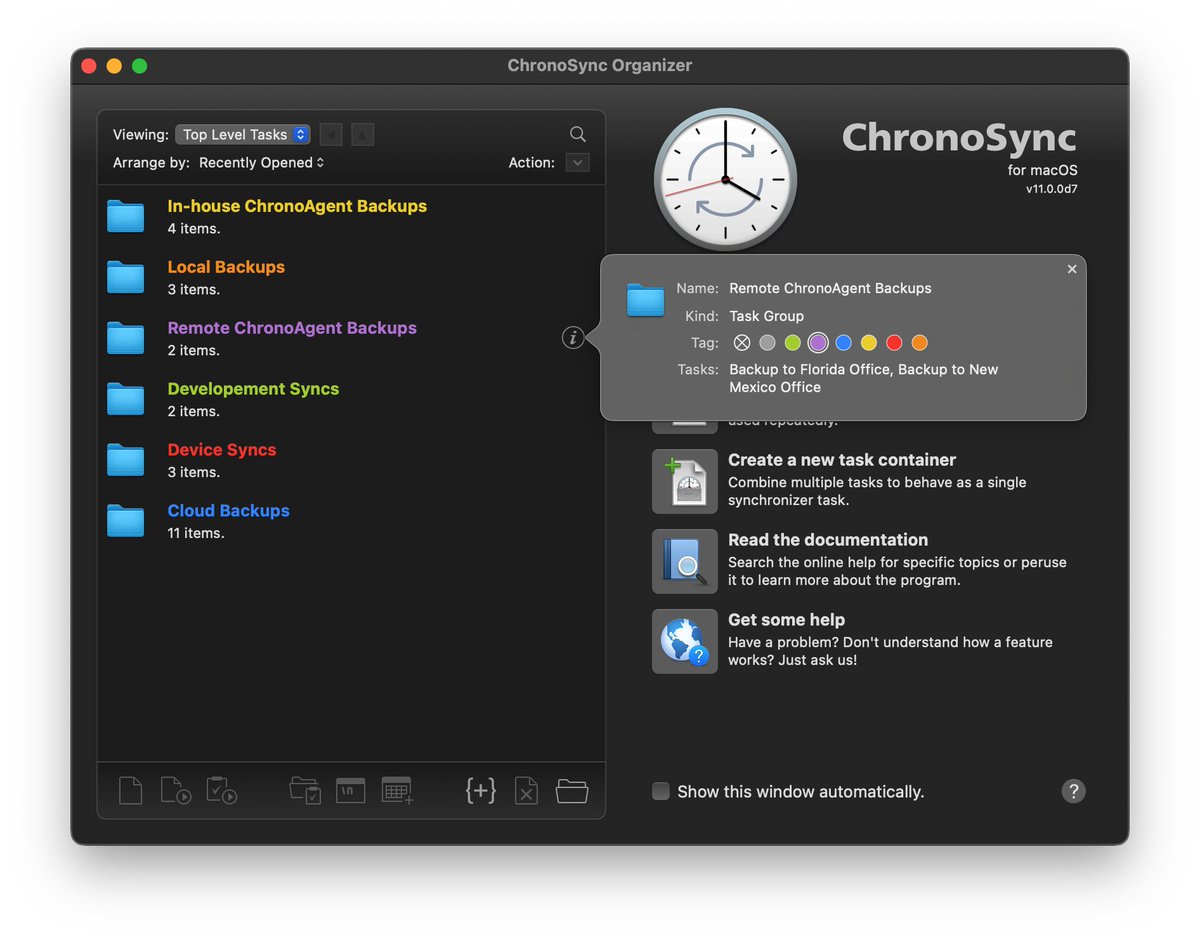Click the question mark help button
This screenshot has height=939, width=1200.
click(1073, 791)
